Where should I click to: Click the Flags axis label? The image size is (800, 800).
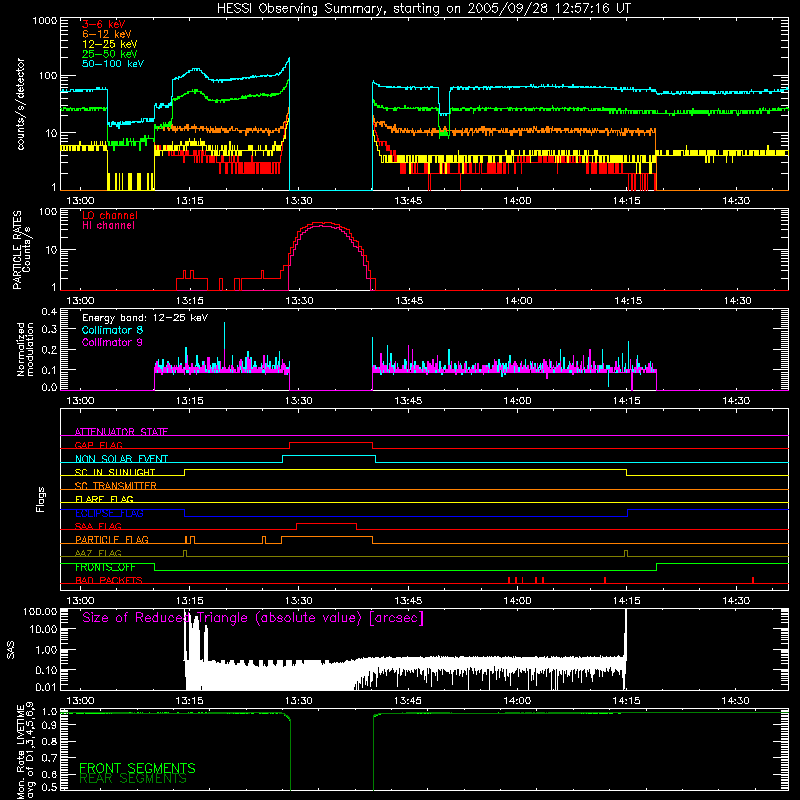pyautogui.click(x=41, y=499)
